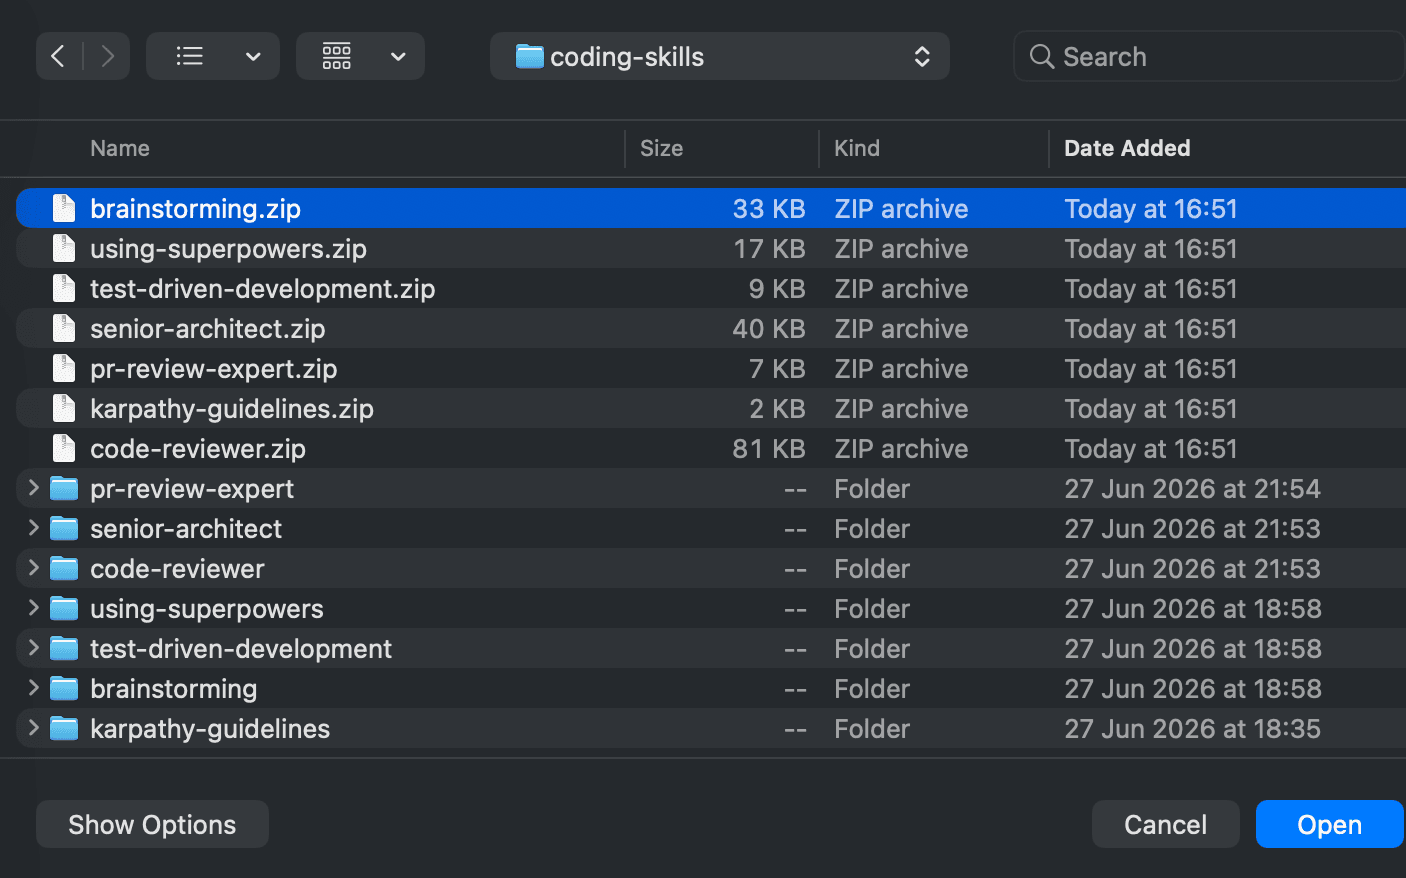Screen dimensions: 1406x878
Task: Click the 81 KB size value
Action: 768,448
